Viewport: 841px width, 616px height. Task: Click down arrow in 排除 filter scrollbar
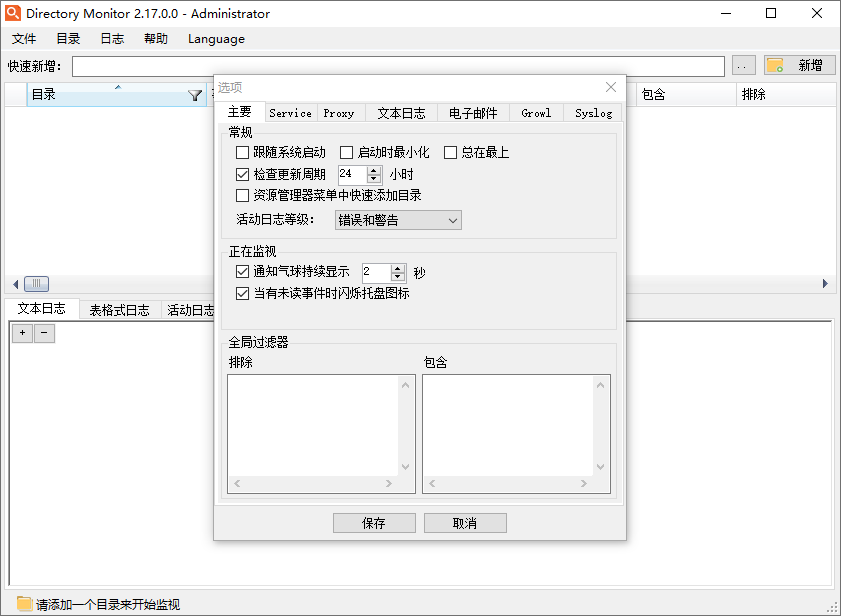pyautogui.click(x=405, y=466)
